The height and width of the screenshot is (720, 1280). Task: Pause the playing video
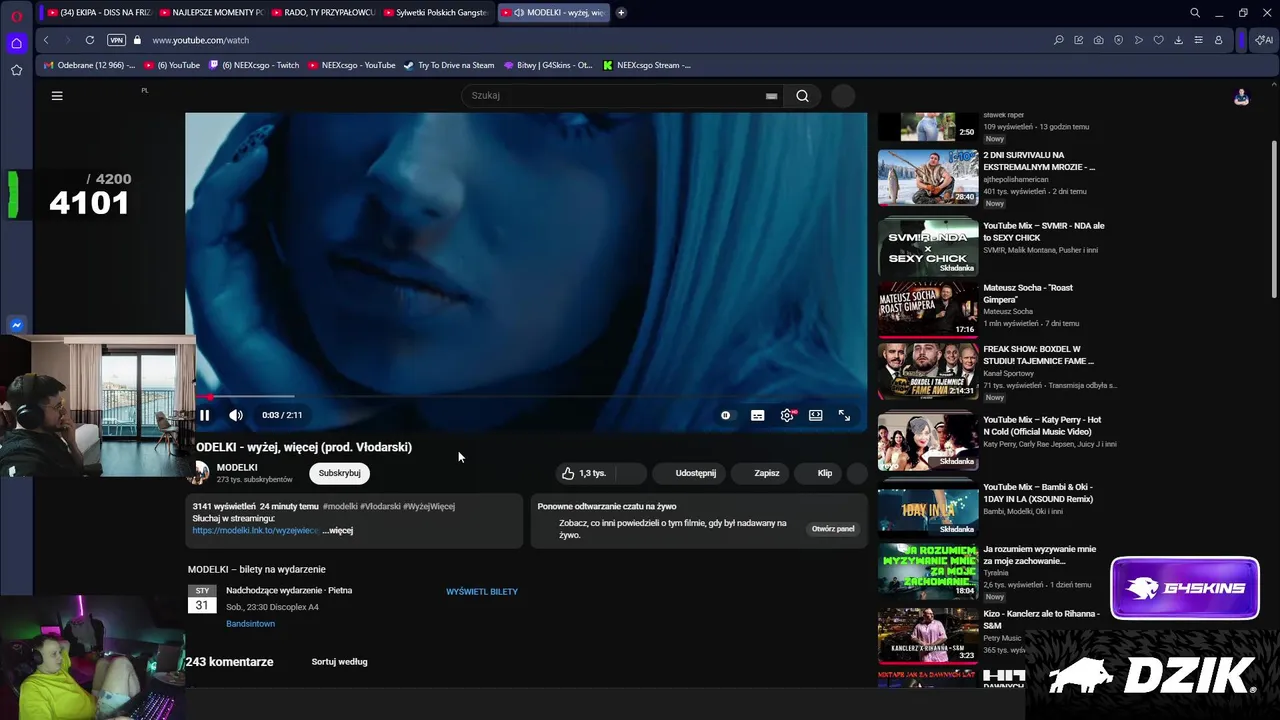[x=204, y=415]
